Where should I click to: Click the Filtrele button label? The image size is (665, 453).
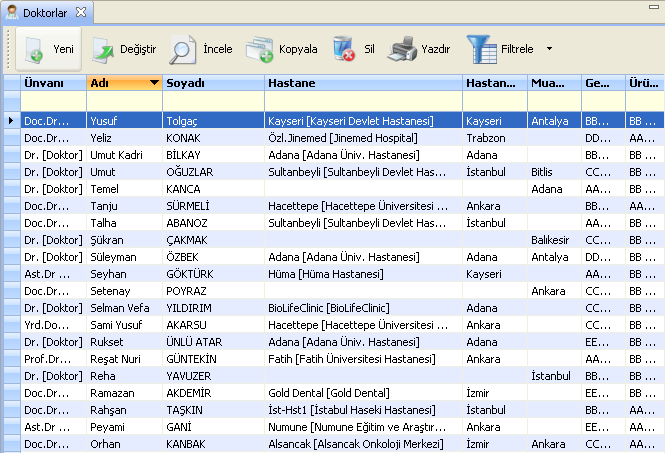pos(517,49)
